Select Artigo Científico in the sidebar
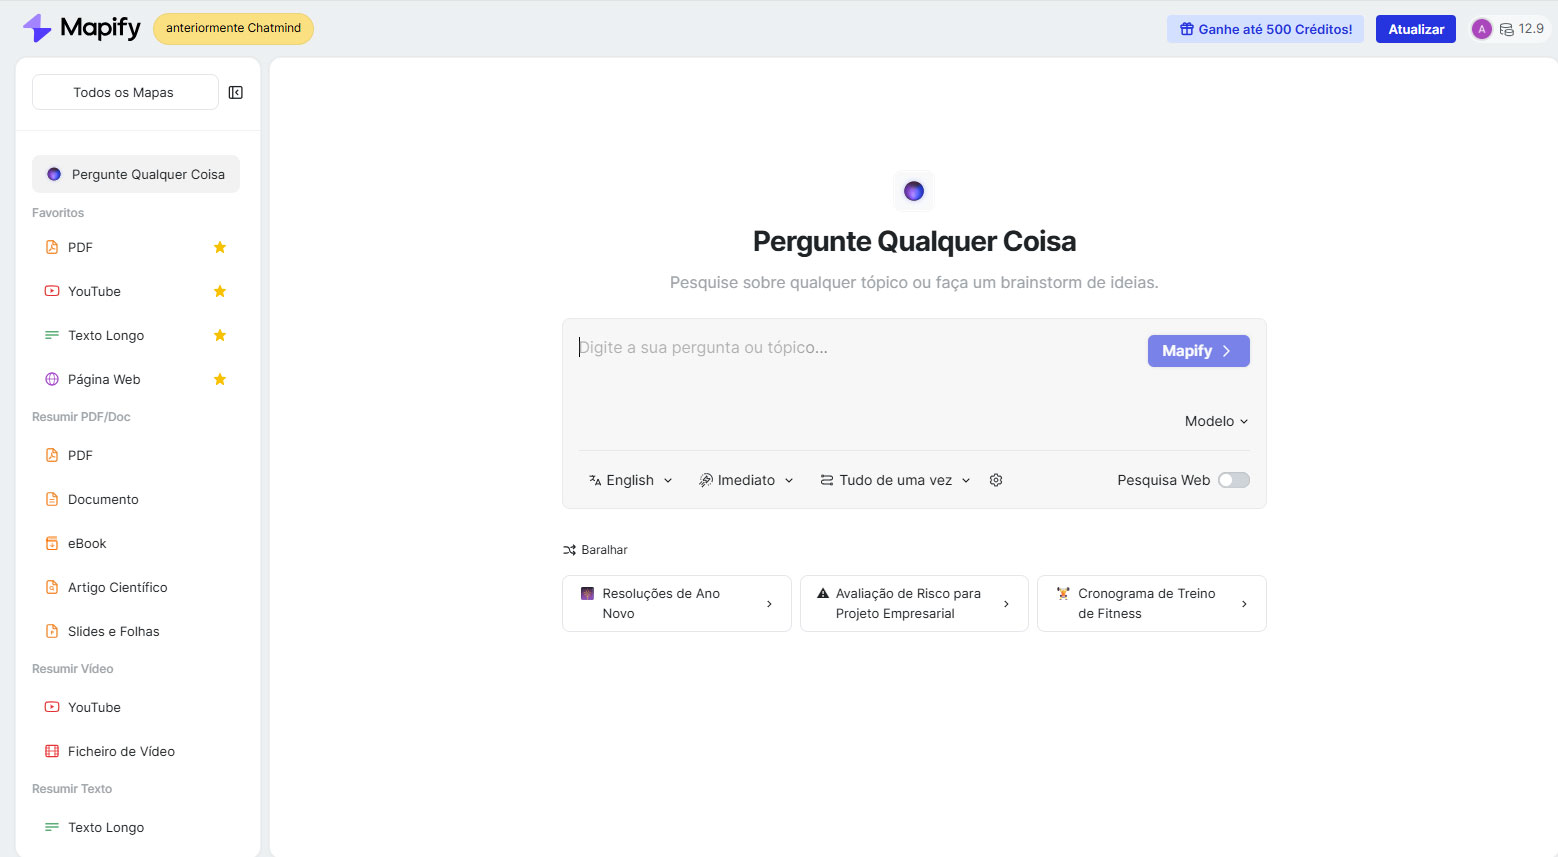The height and width of the screenshot is (857, 1558). (117, 587)
